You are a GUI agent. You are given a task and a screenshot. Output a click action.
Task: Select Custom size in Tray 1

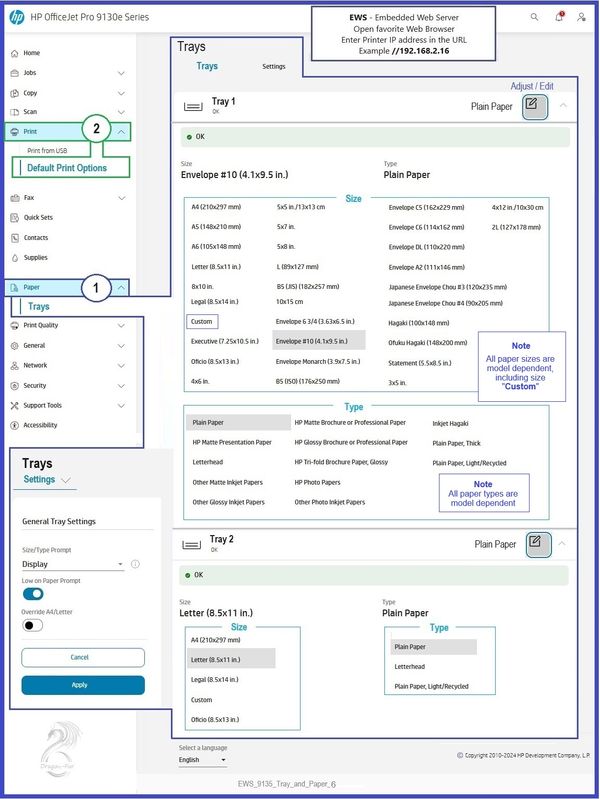click(202, 322)
